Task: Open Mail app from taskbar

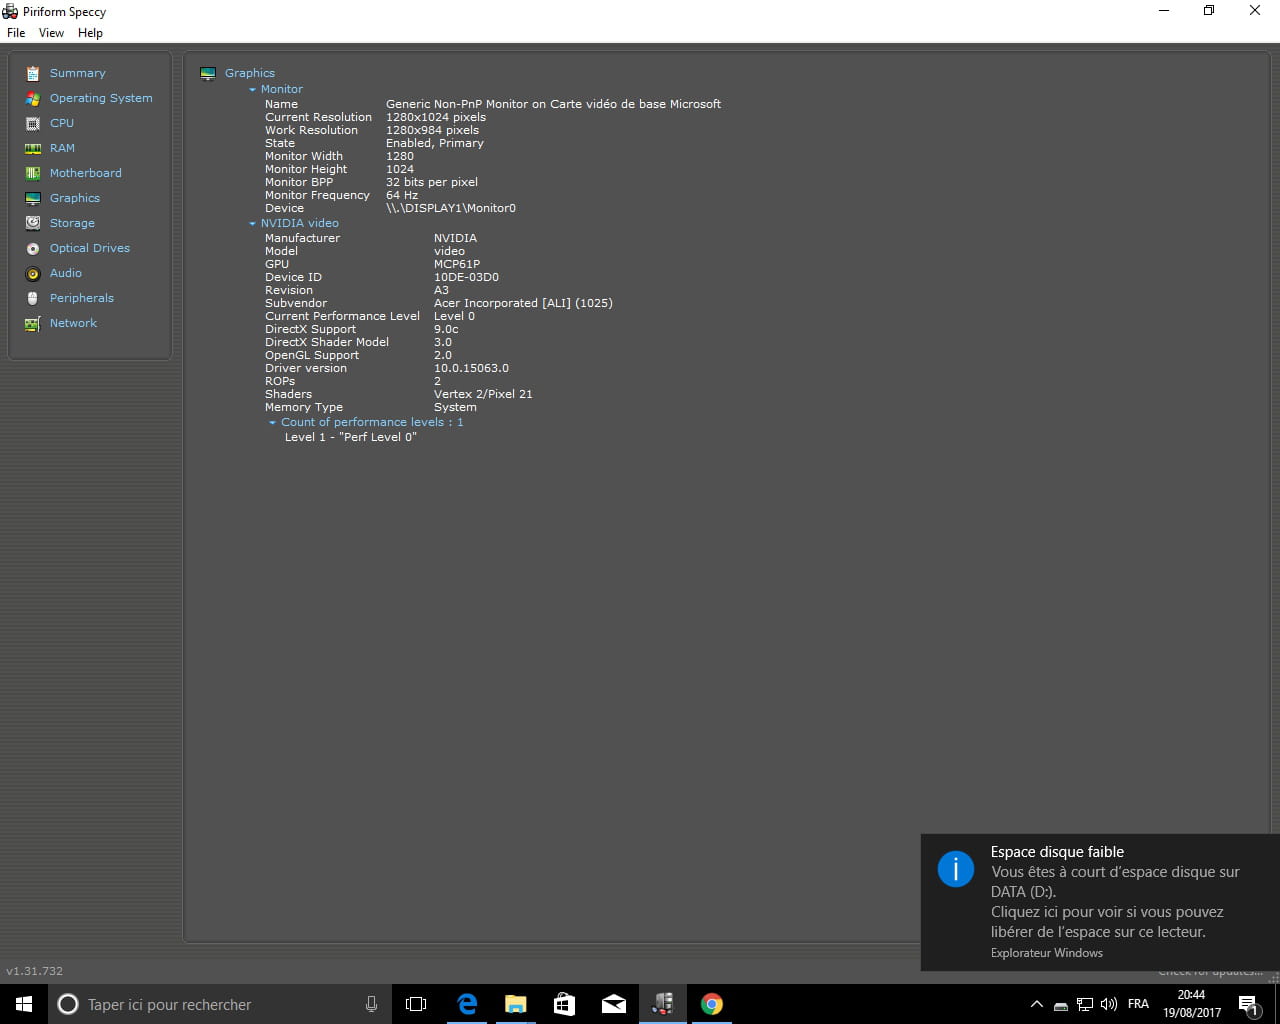Action: click(614, 1004)
